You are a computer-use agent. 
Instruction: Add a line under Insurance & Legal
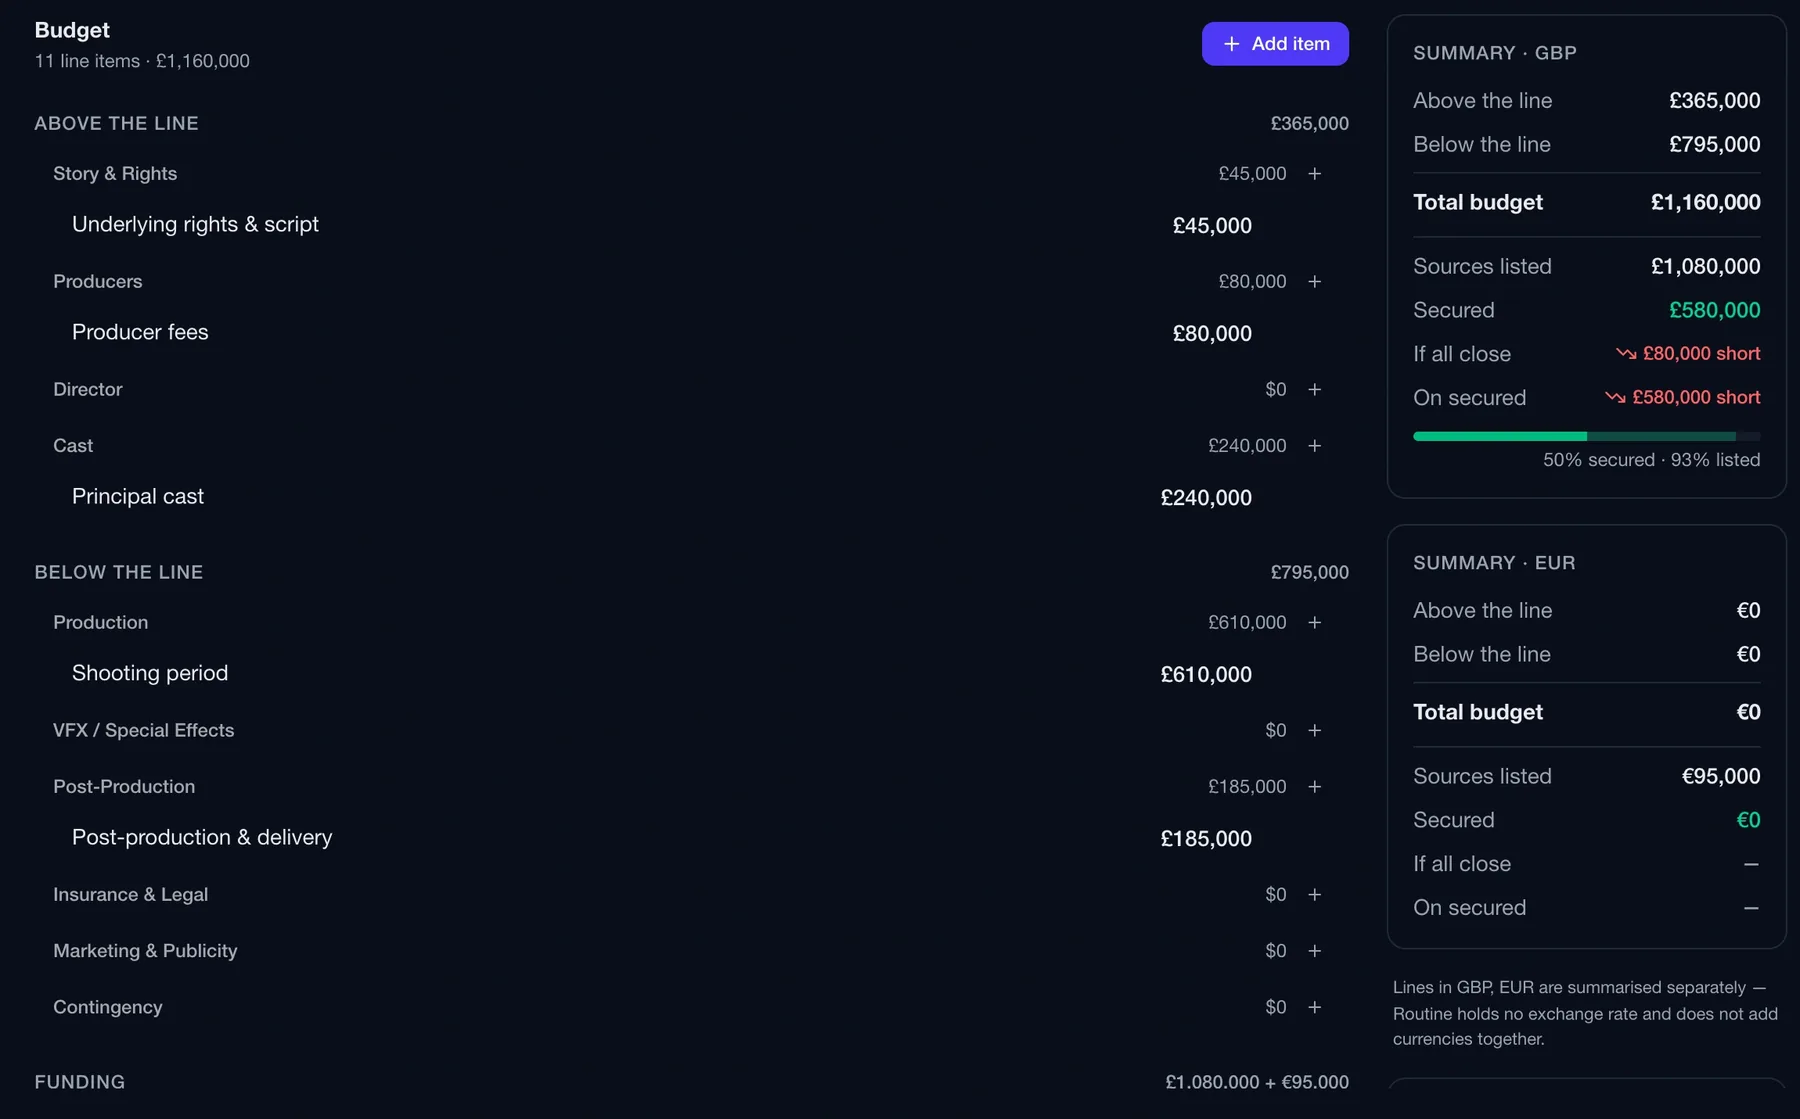coord(1314,895)
